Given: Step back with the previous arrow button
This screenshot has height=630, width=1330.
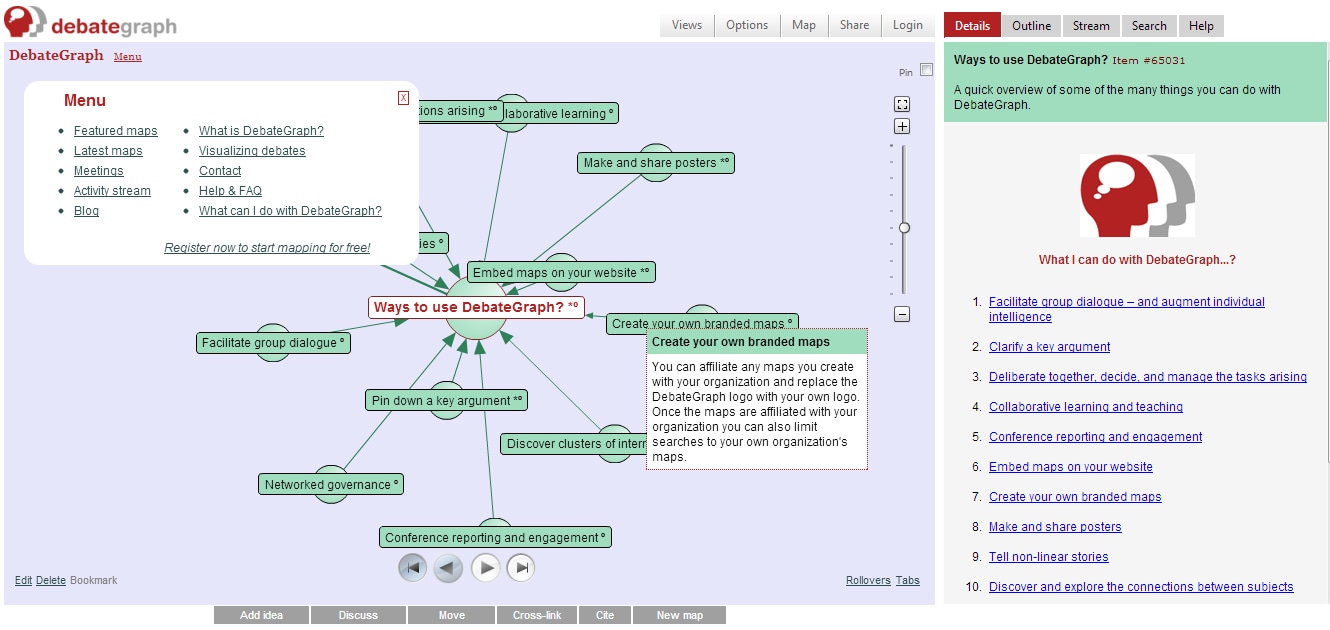Looking at the screenshot, I should click(x=448, y=568).
